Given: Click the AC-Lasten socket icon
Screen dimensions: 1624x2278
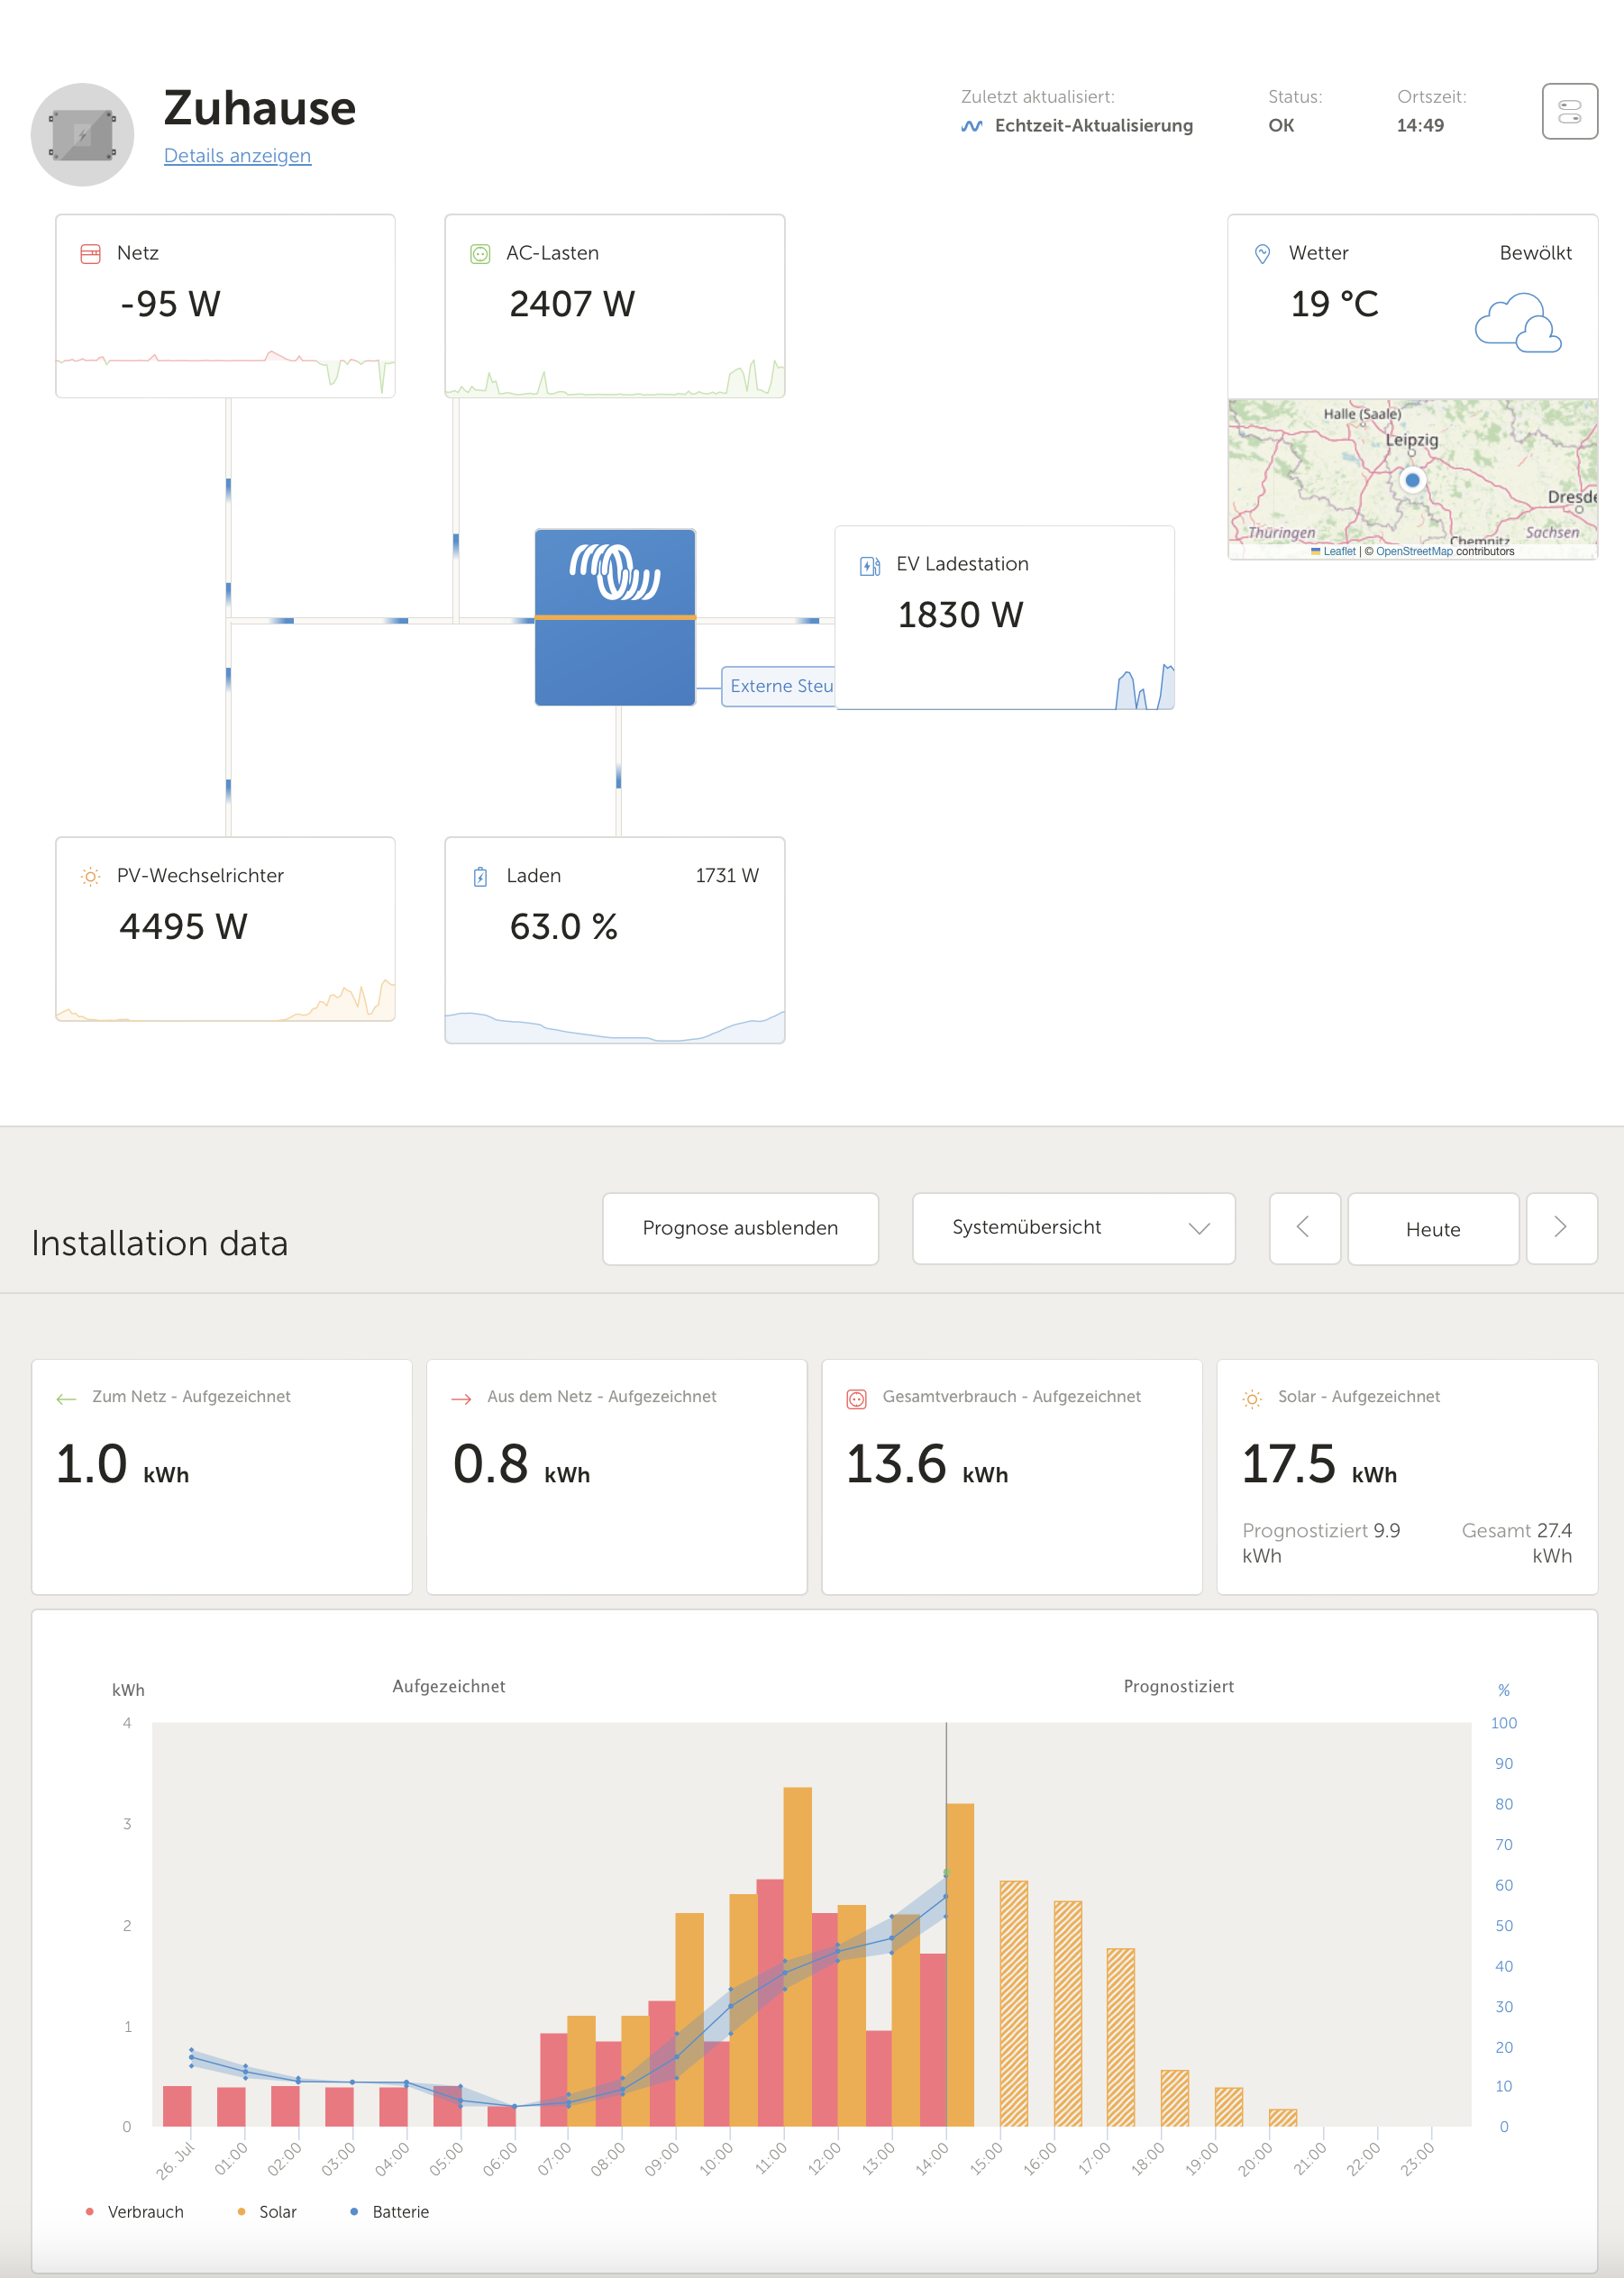Looking at the screenshot, I should pyautogui.click(x=480, y=254).
